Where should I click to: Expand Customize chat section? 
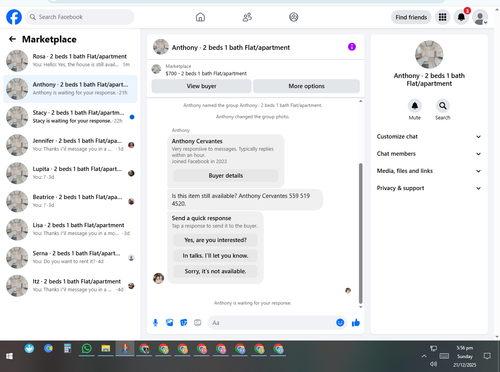point(429,137)
